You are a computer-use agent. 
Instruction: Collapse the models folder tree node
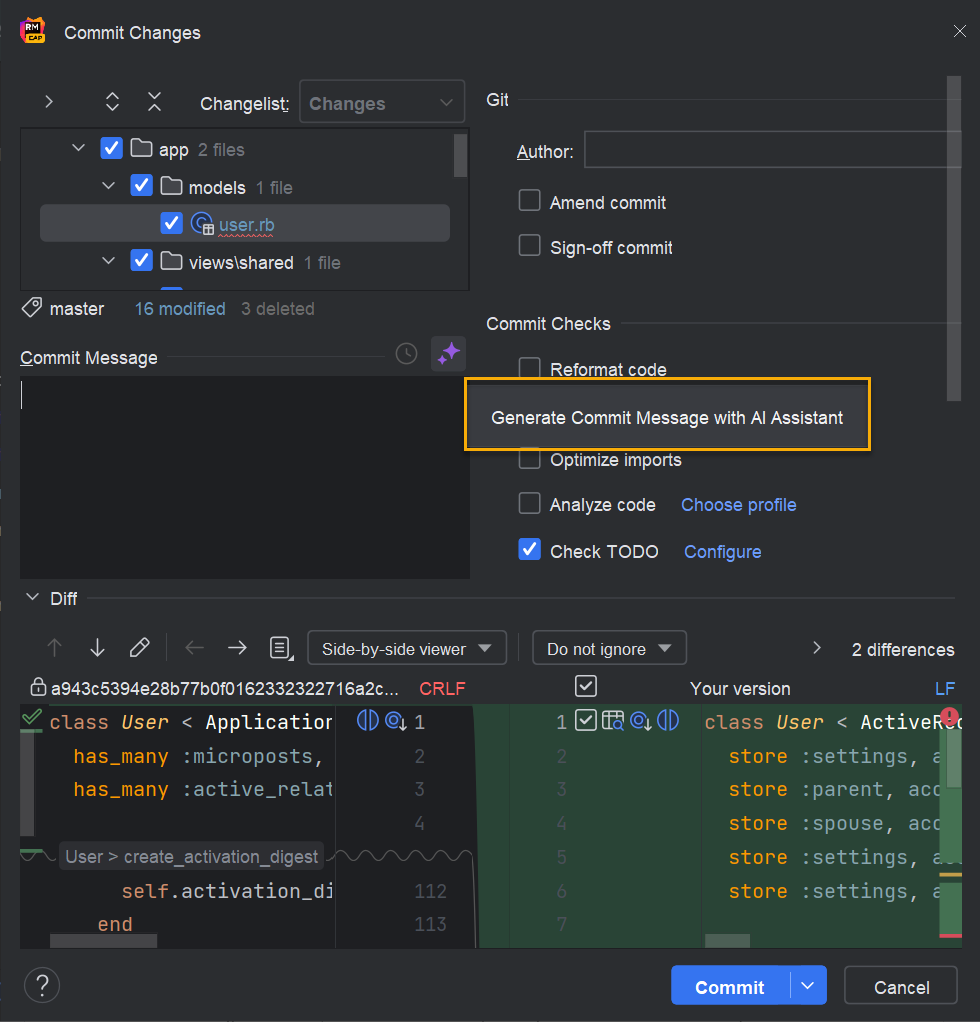109,186
